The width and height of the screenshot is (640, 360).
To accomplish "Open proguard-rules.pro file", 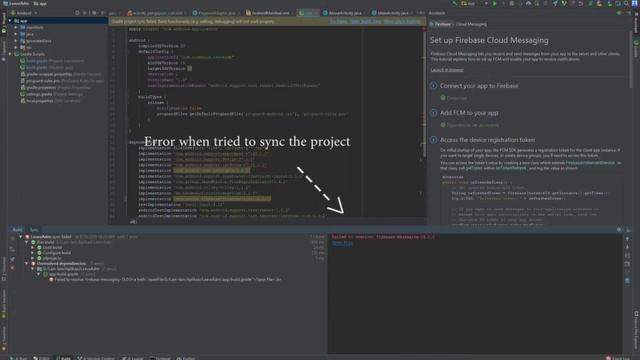I will click(x=62, y=81).
